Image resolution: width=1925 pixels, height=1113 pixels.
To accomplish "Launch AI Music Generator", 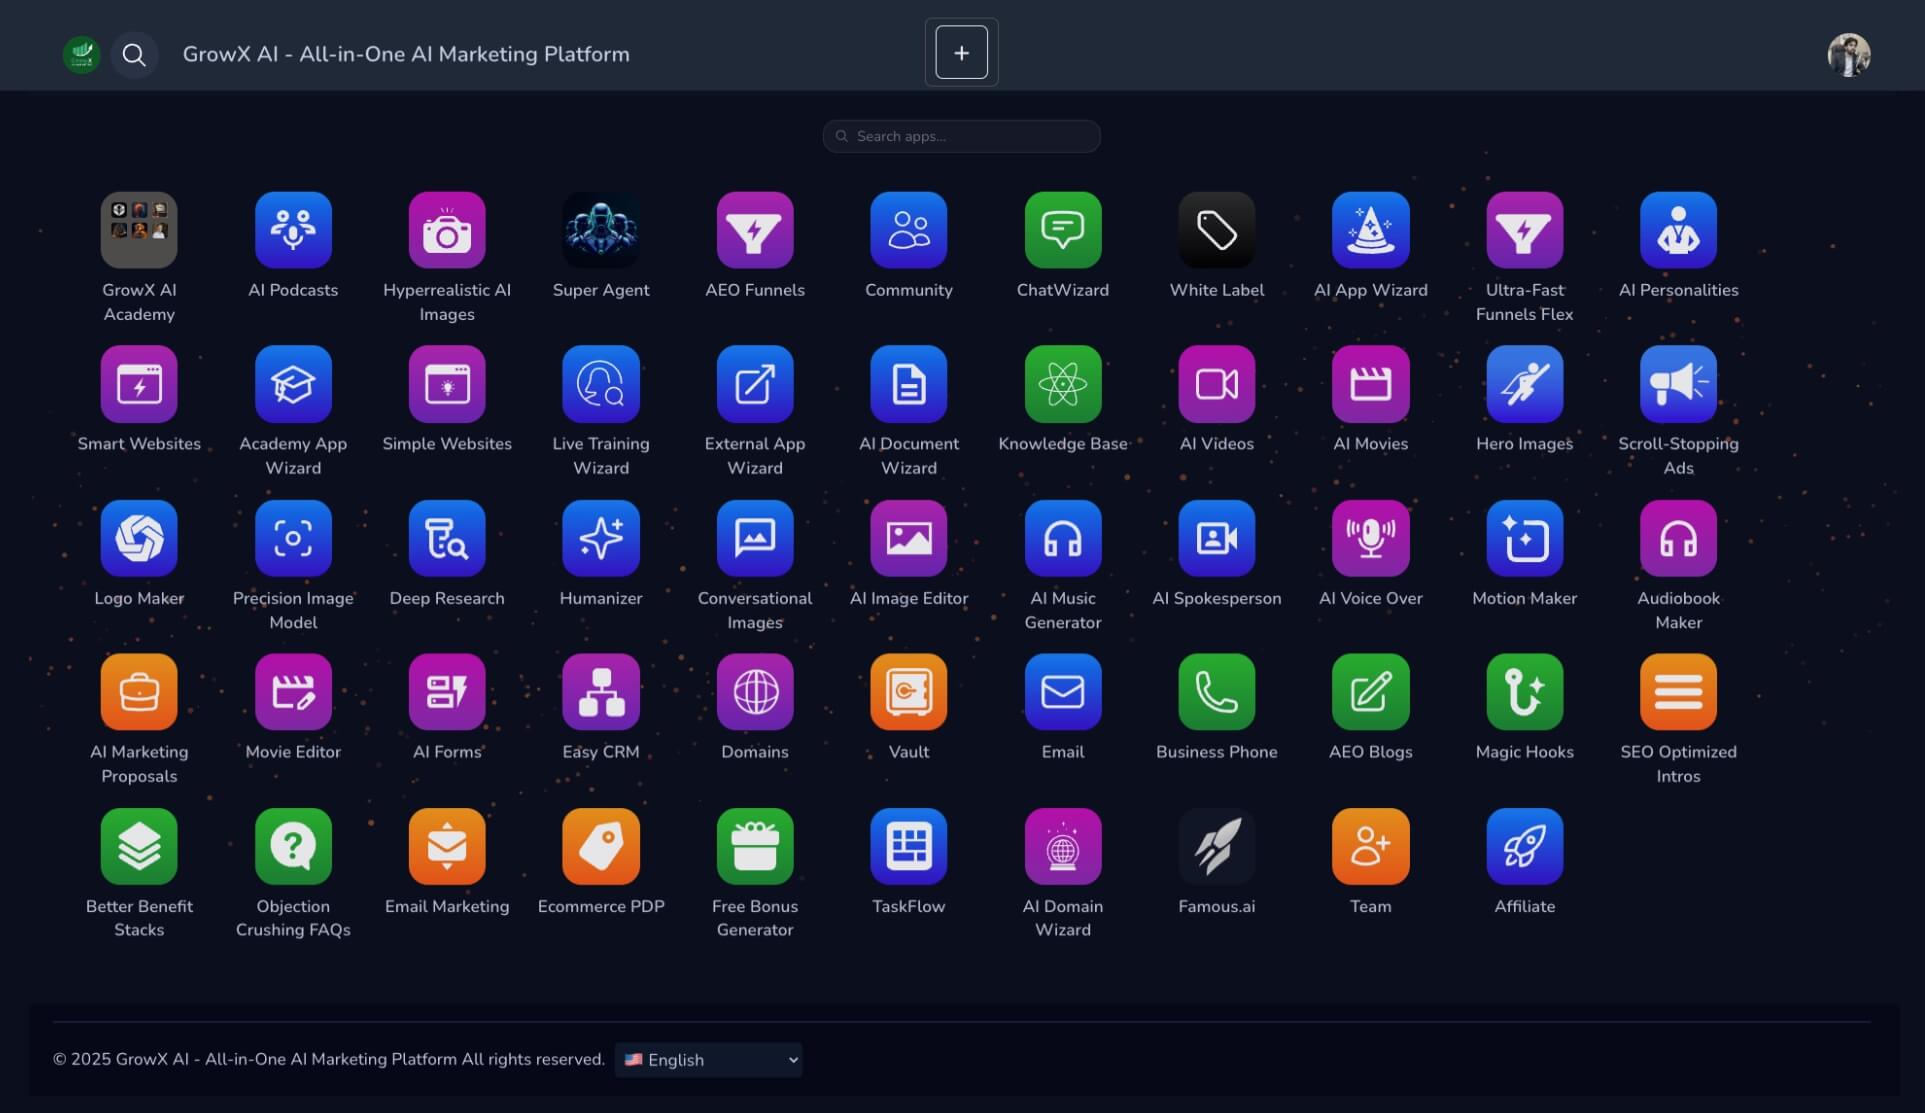I will (x=1063, y=538).
